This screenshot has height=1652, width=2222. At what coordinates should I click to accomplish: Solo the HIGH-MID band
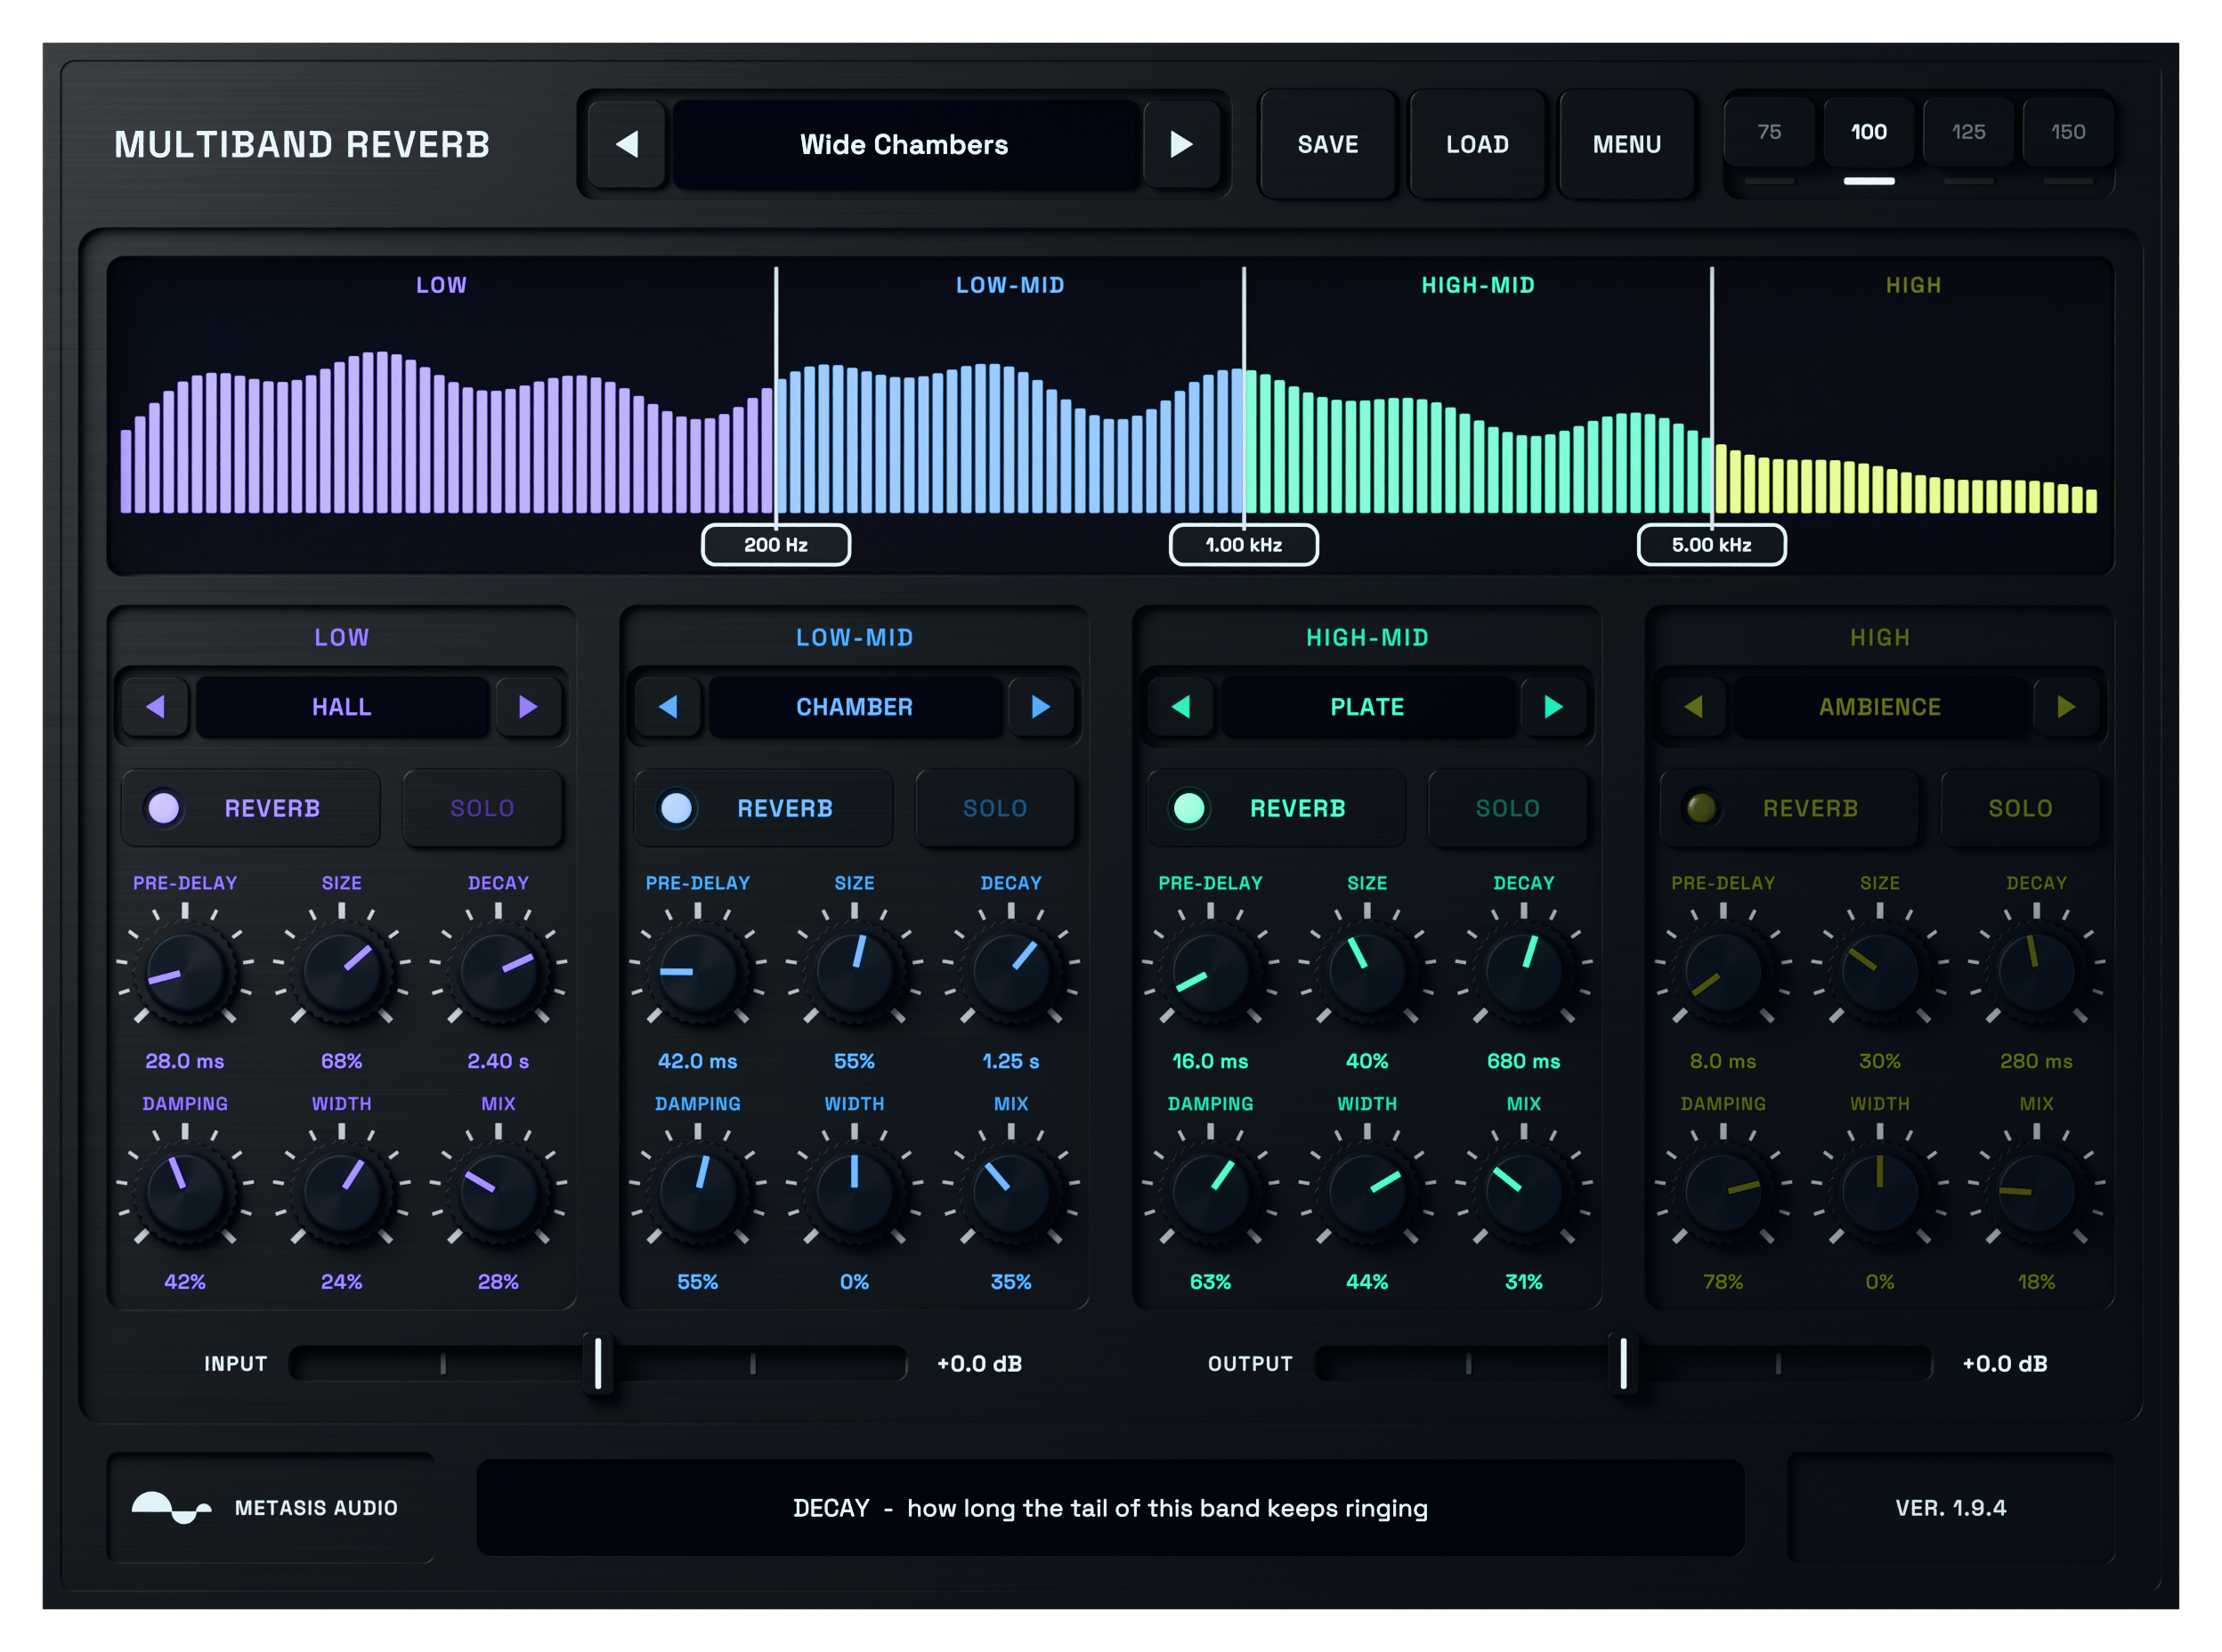tap(1508, 808)
